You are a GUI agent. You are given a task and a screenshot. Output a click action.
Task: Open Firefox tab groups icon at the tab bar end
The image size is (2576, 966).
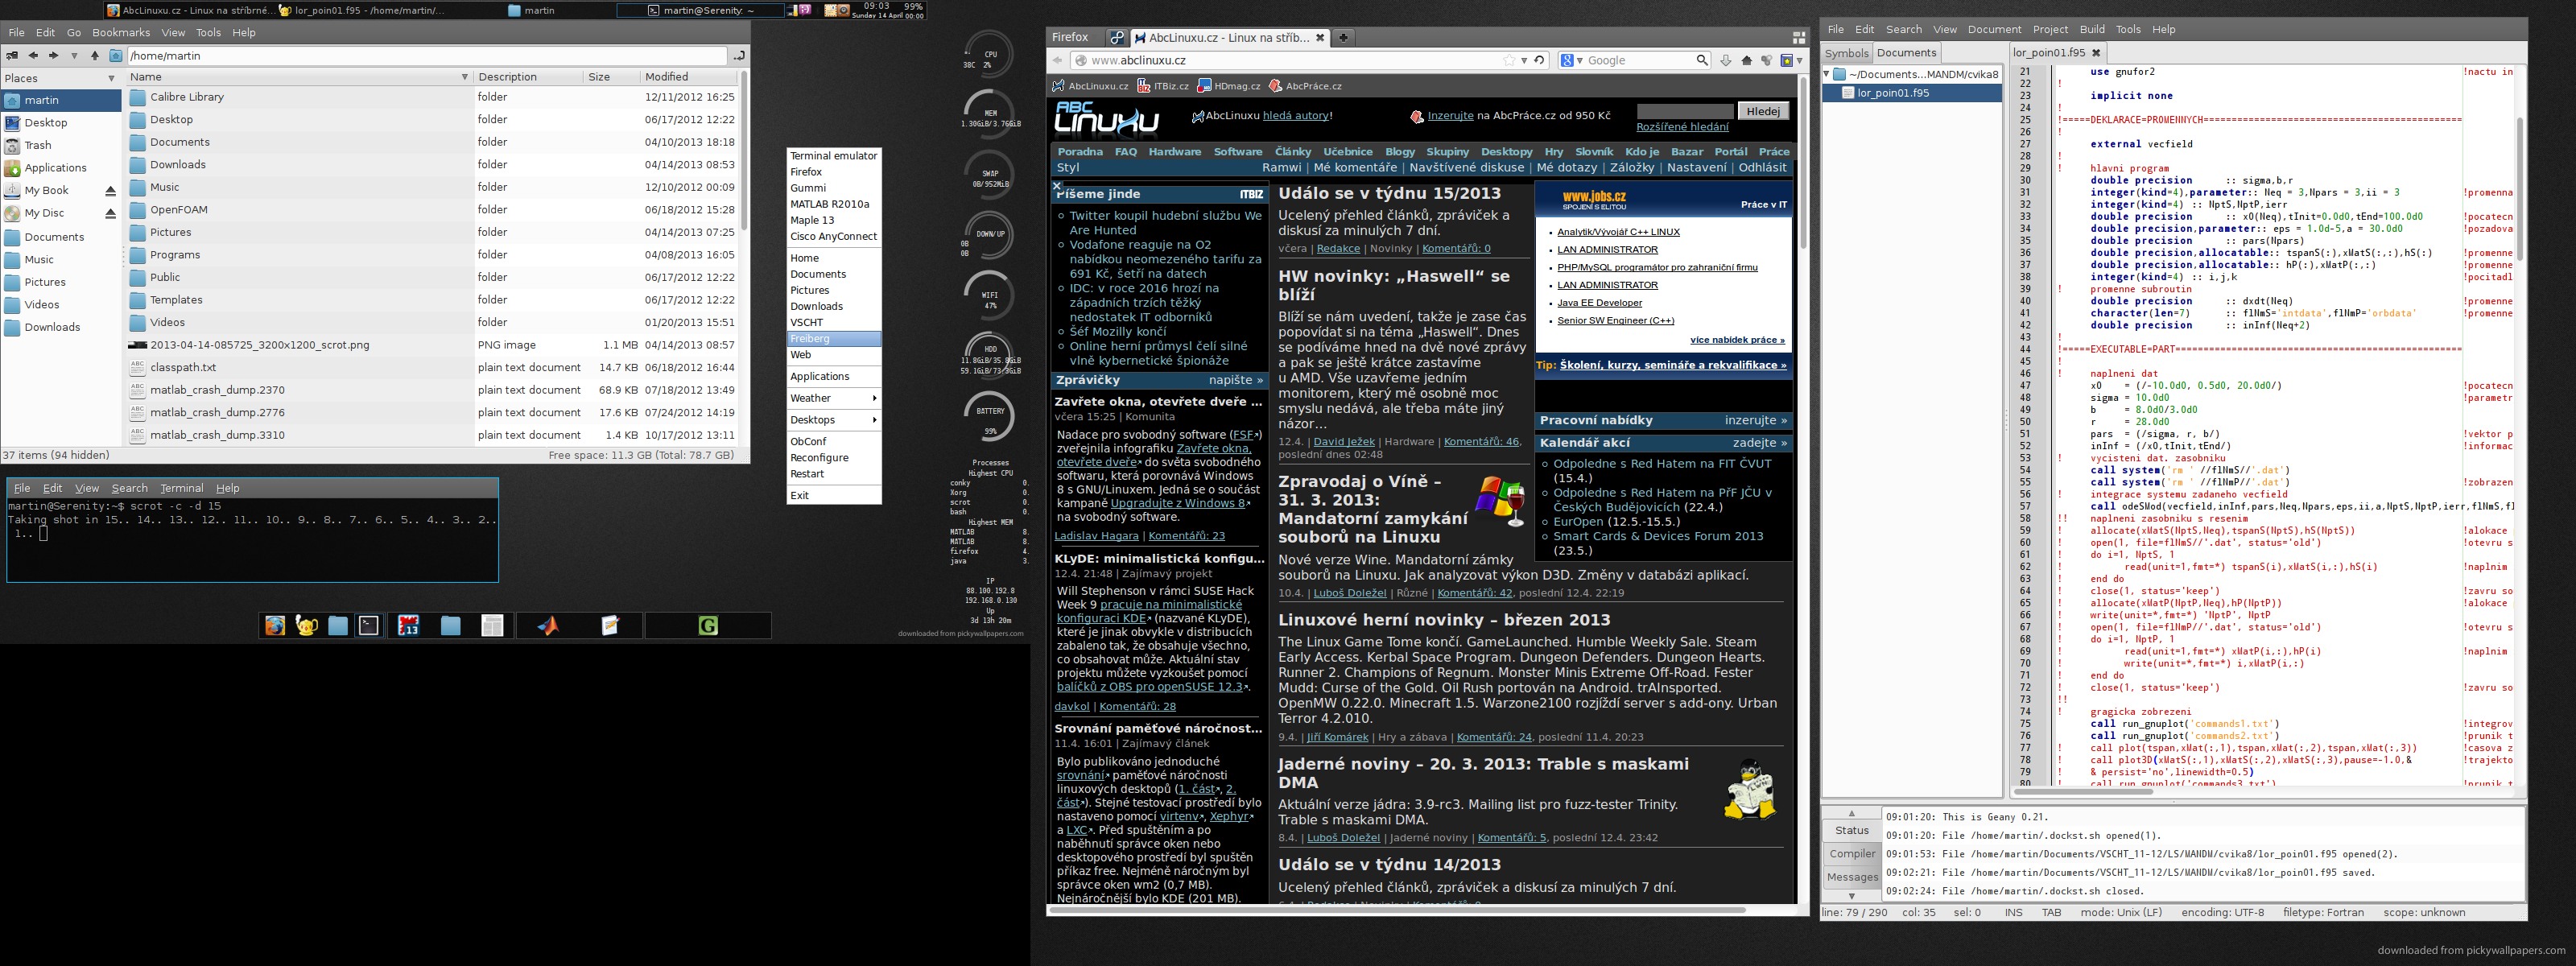tap(1799, 38)
